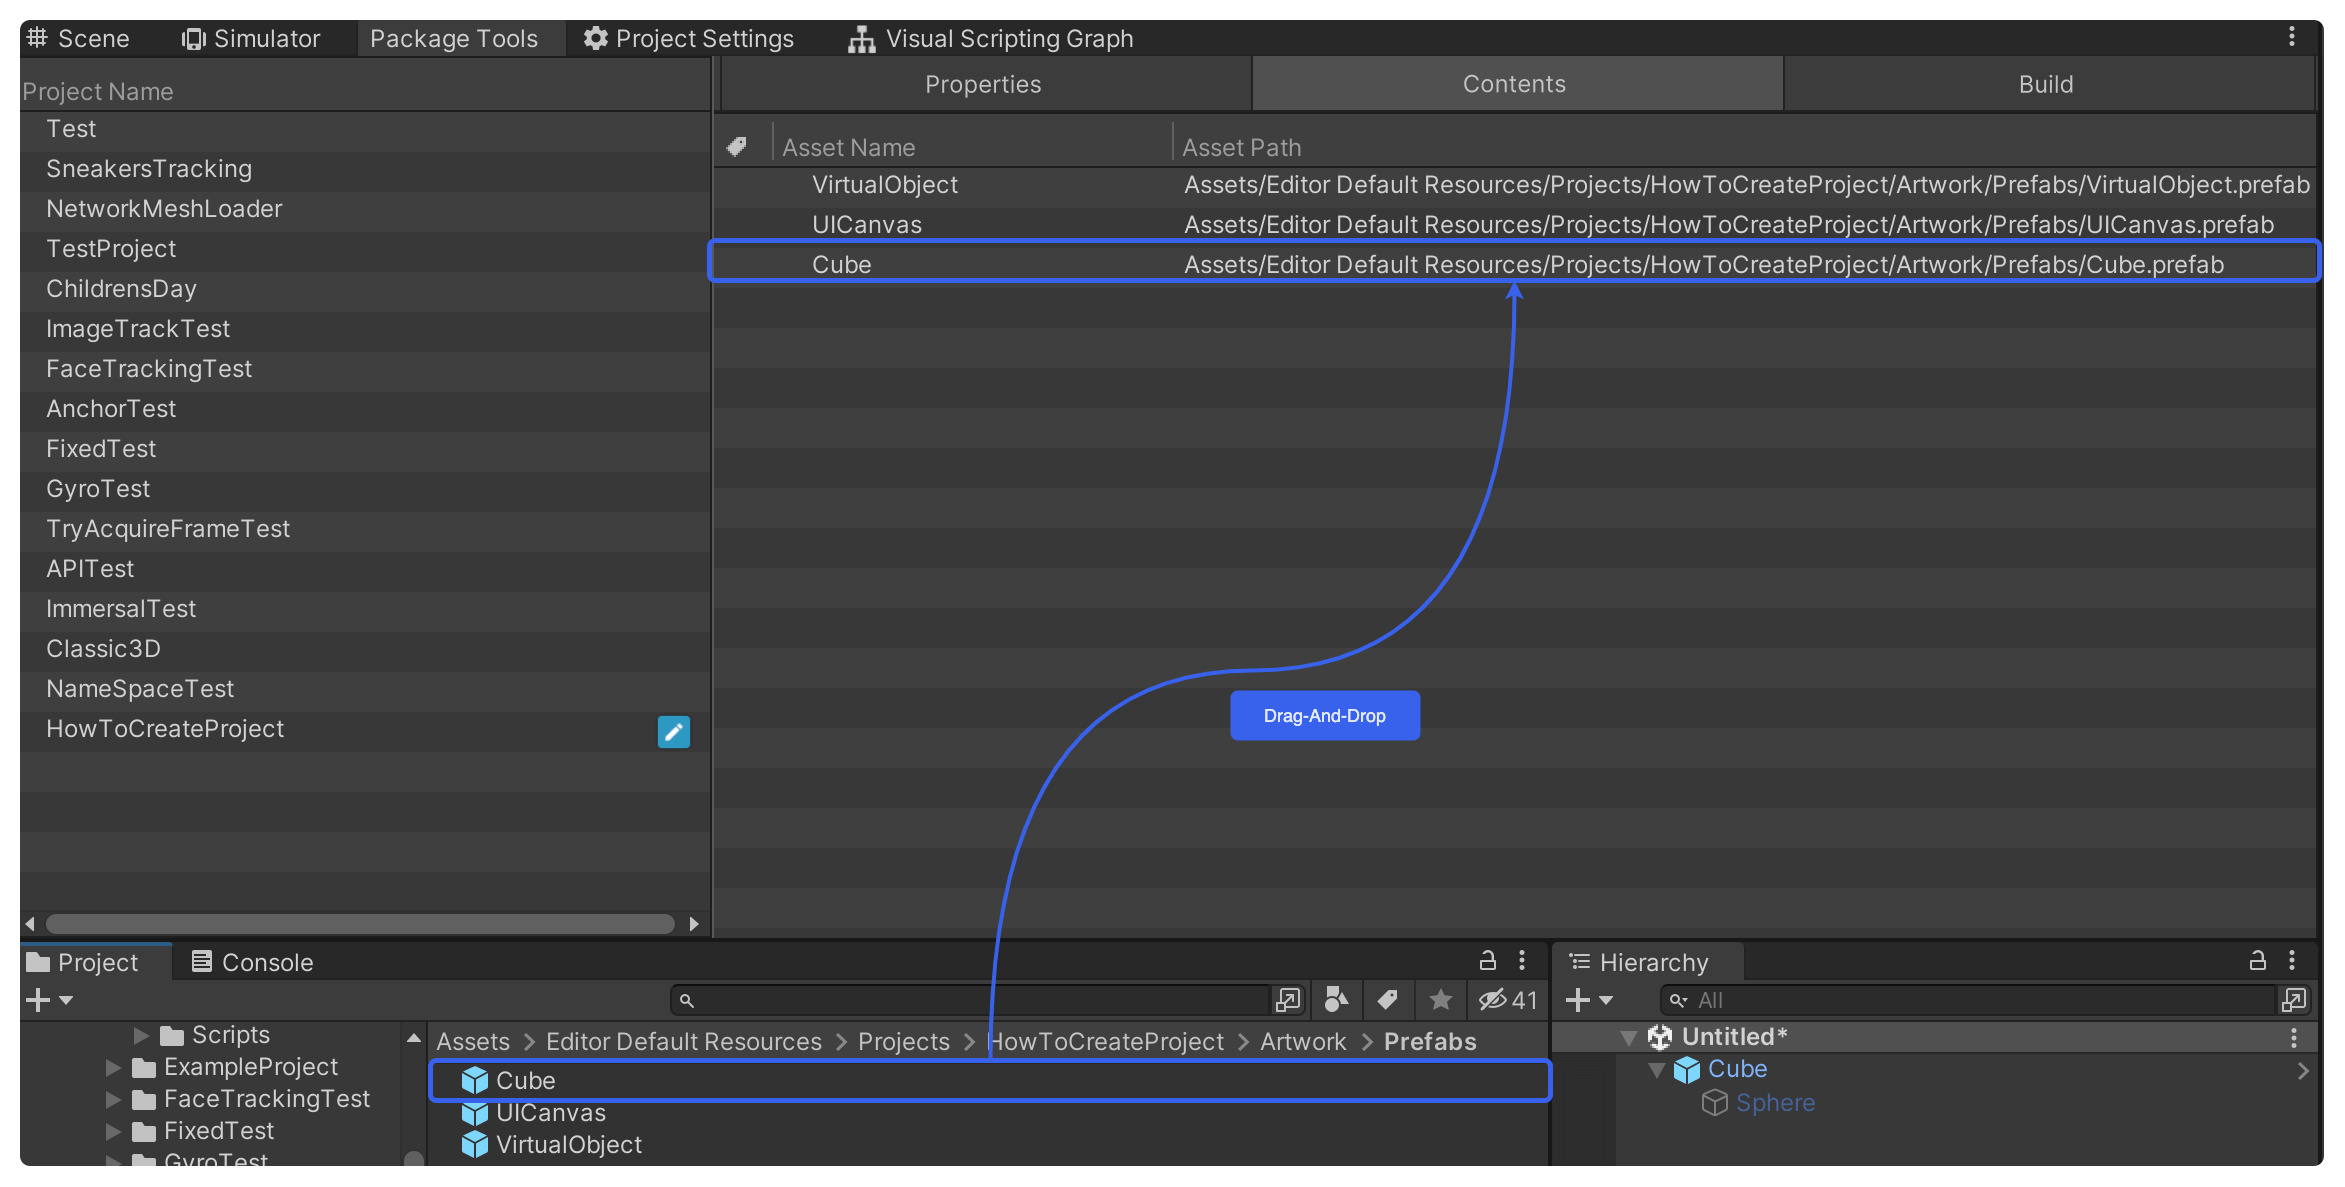Expand the ExampleProject folder
The width and height of the screenshot is (2345, 1187).
coord(114,1067)
